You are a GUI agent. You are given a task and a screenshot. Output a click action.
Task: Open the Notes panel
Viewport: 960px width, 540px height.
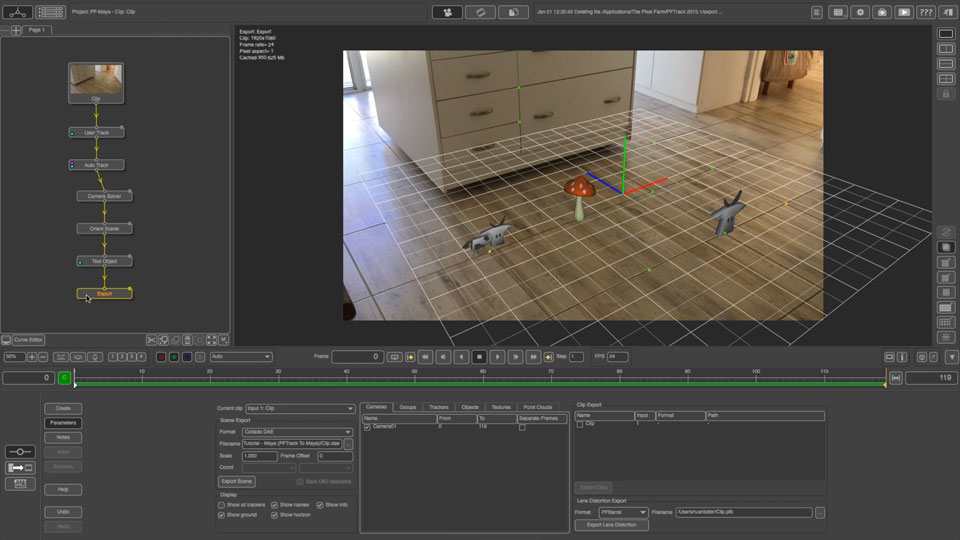click(63, 437)
